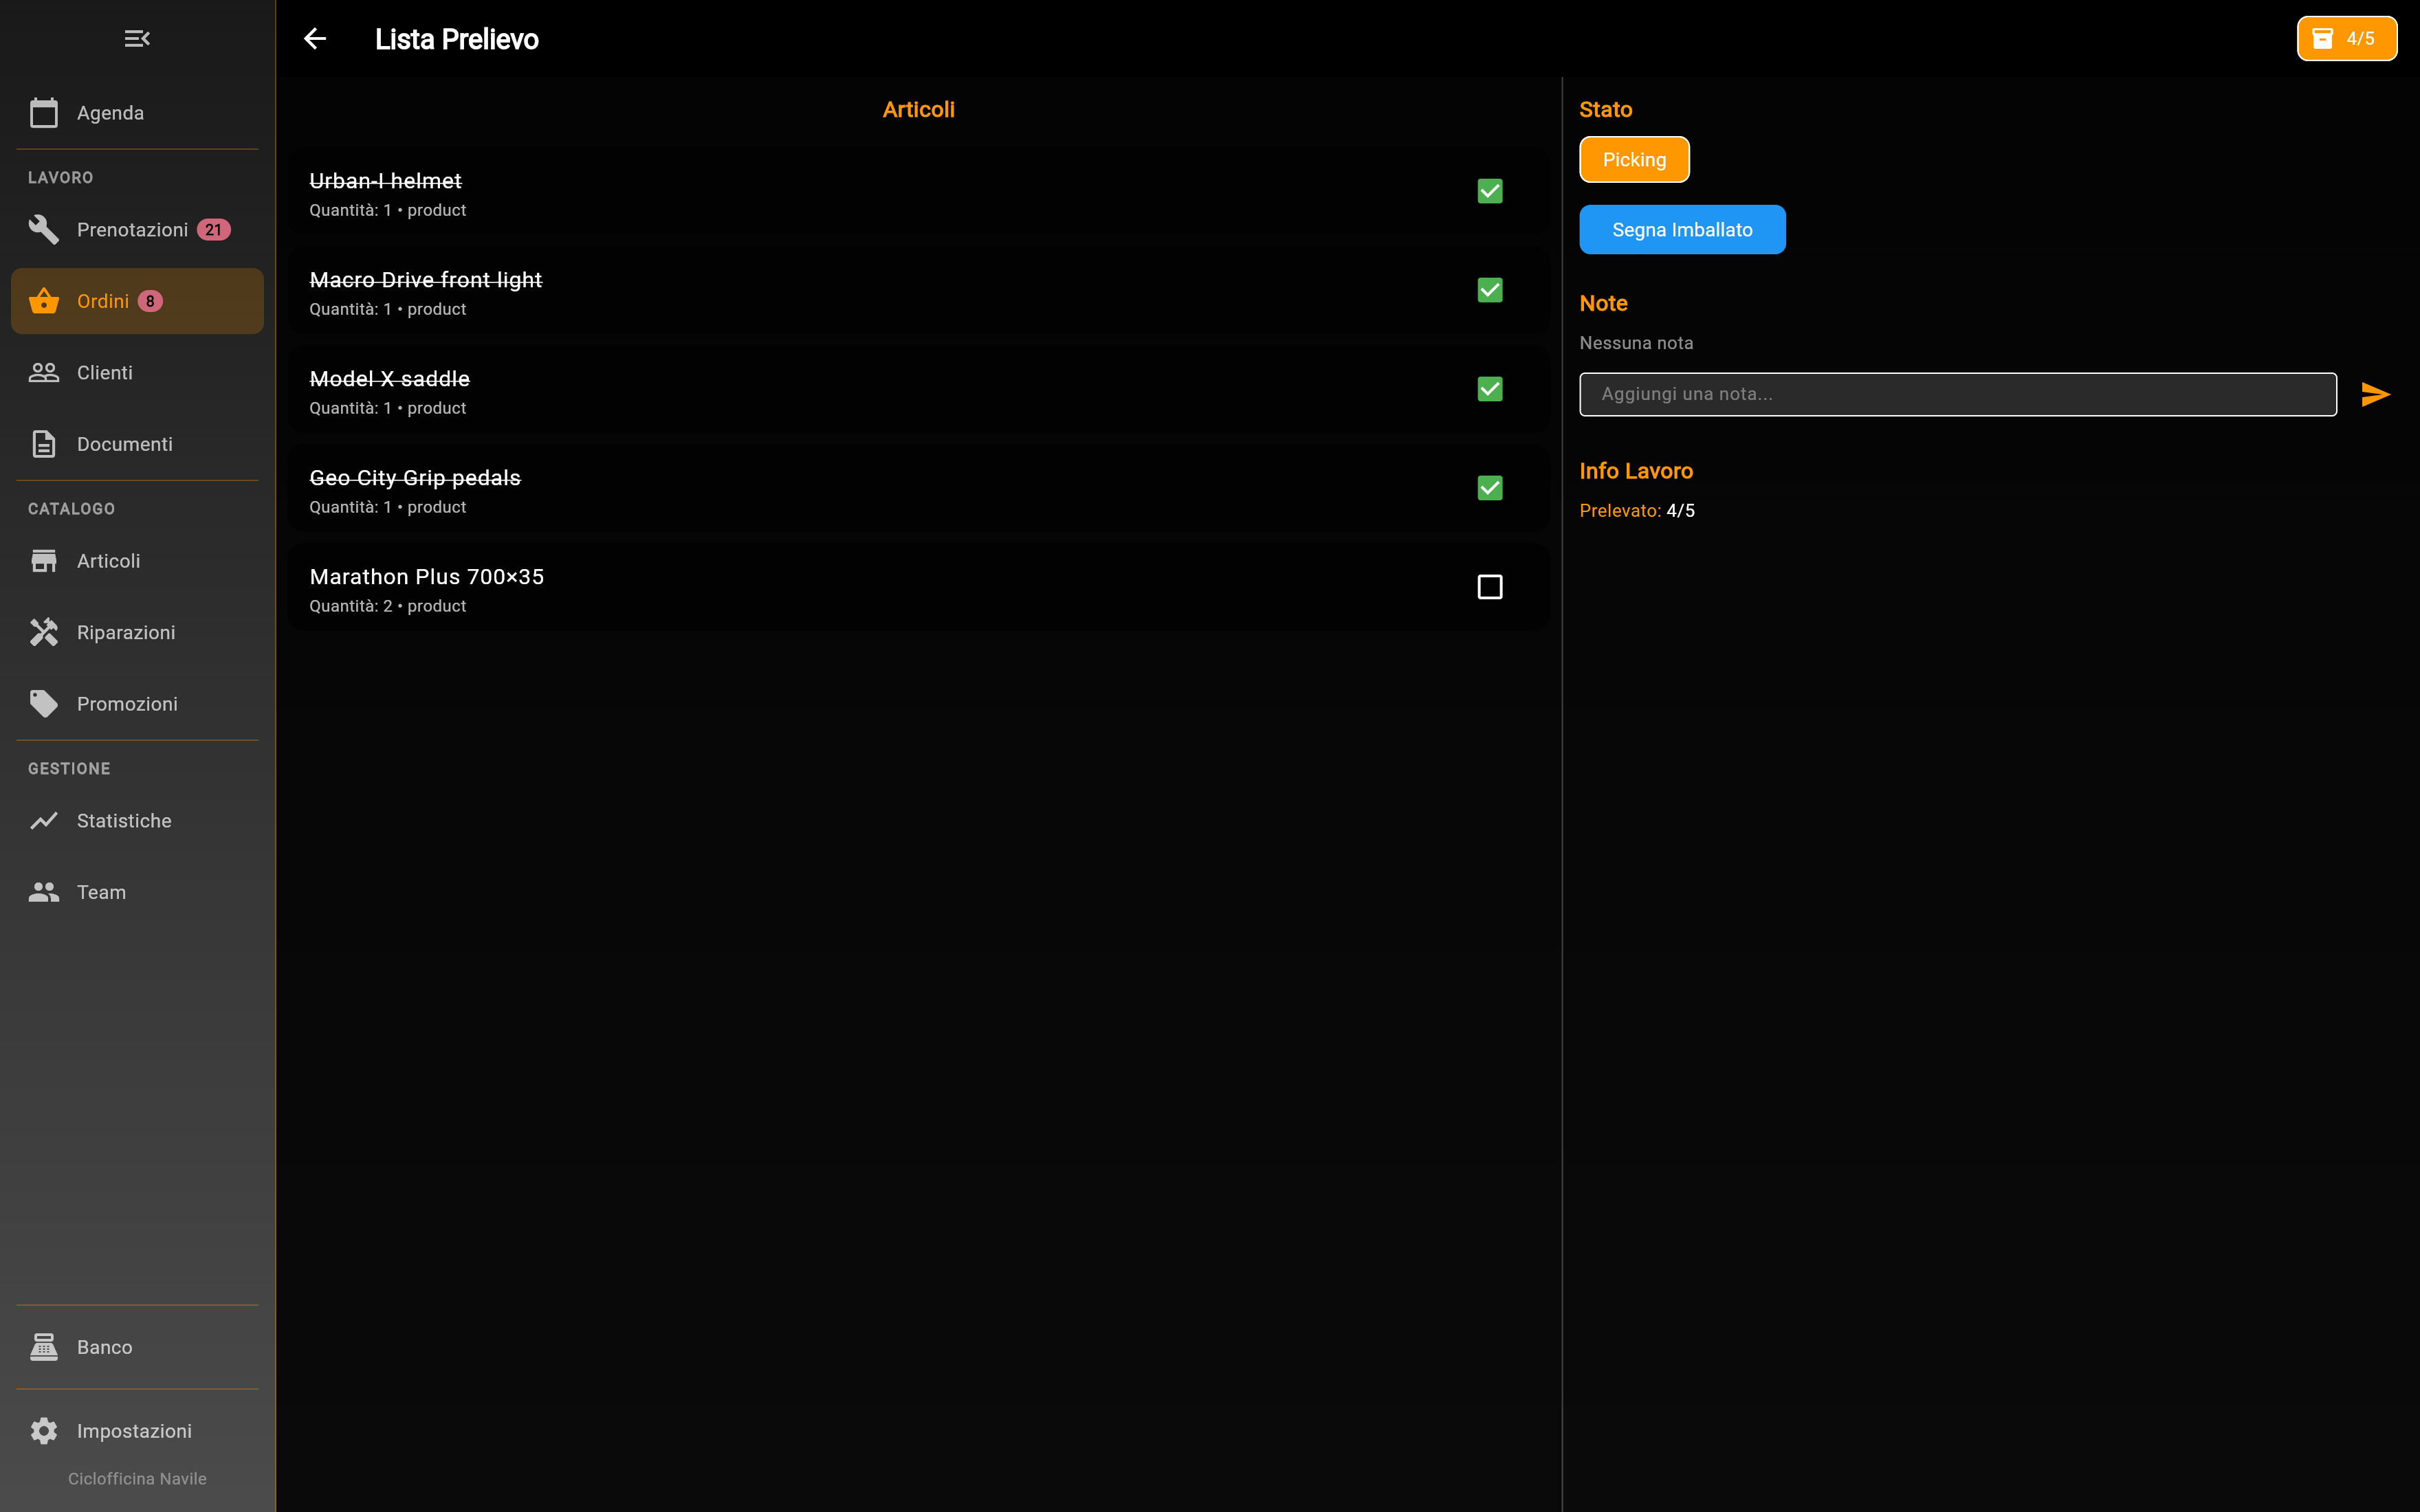Click the Segna Imballato button

click(1682, 229)
